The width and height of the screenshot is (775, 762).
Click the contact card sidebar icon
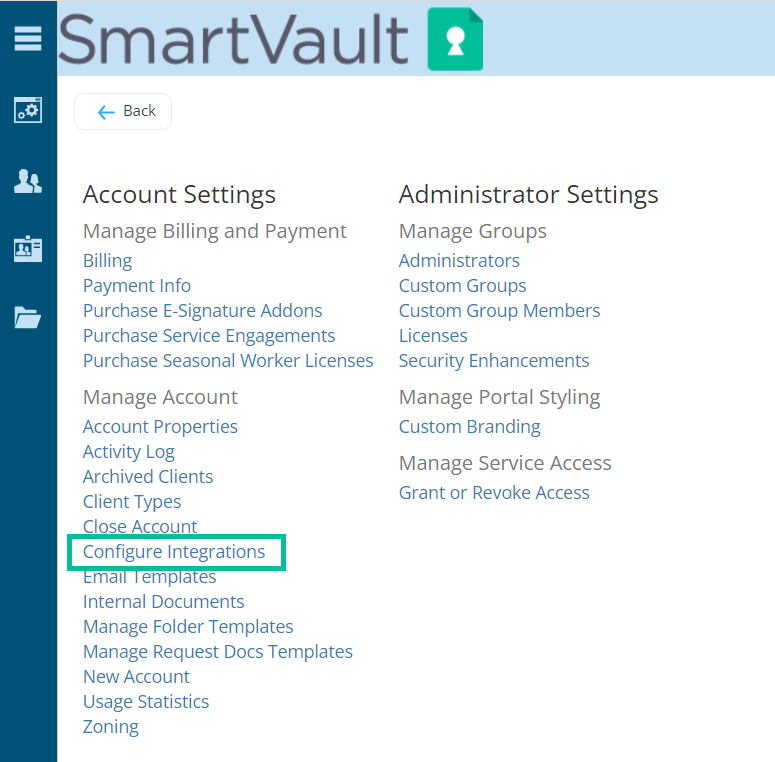coord(28,249)
